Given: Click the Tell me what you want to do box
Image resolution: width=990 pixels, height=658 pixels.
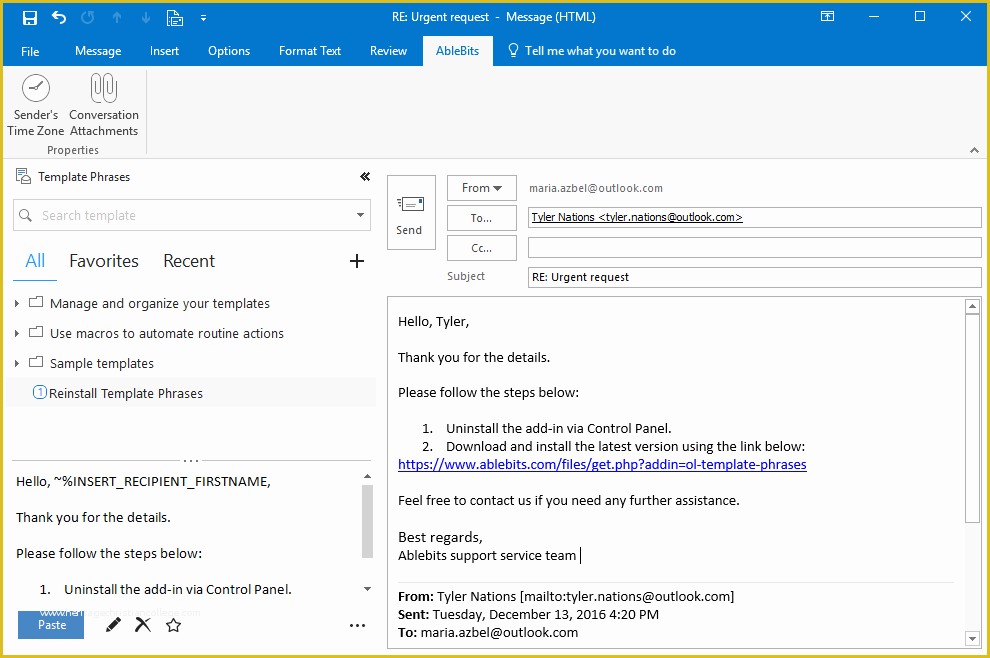Looking at the screenshot, I should (592, 51).
